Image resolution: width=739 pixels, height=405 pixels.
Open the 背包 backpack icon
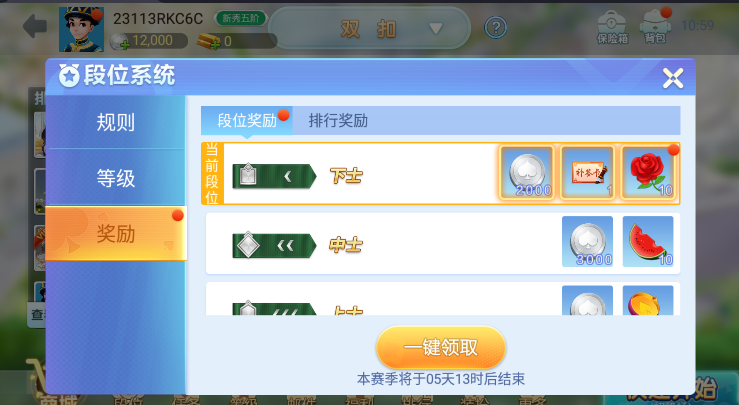655,26
